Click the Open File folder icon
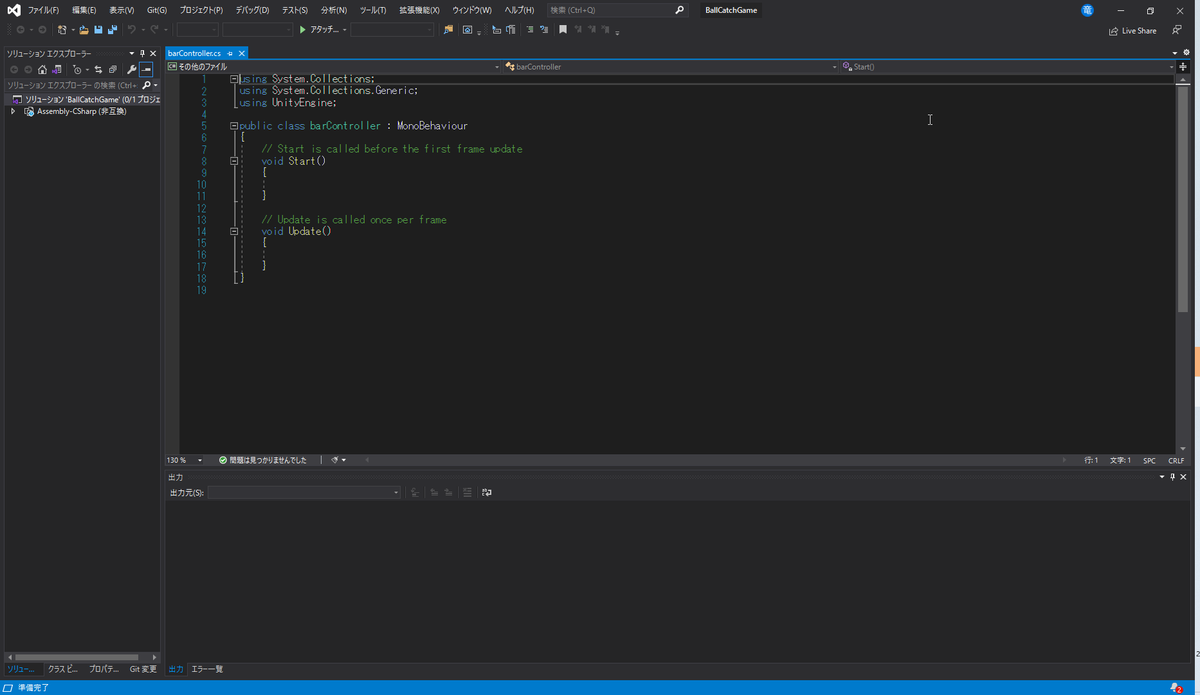 84,30
